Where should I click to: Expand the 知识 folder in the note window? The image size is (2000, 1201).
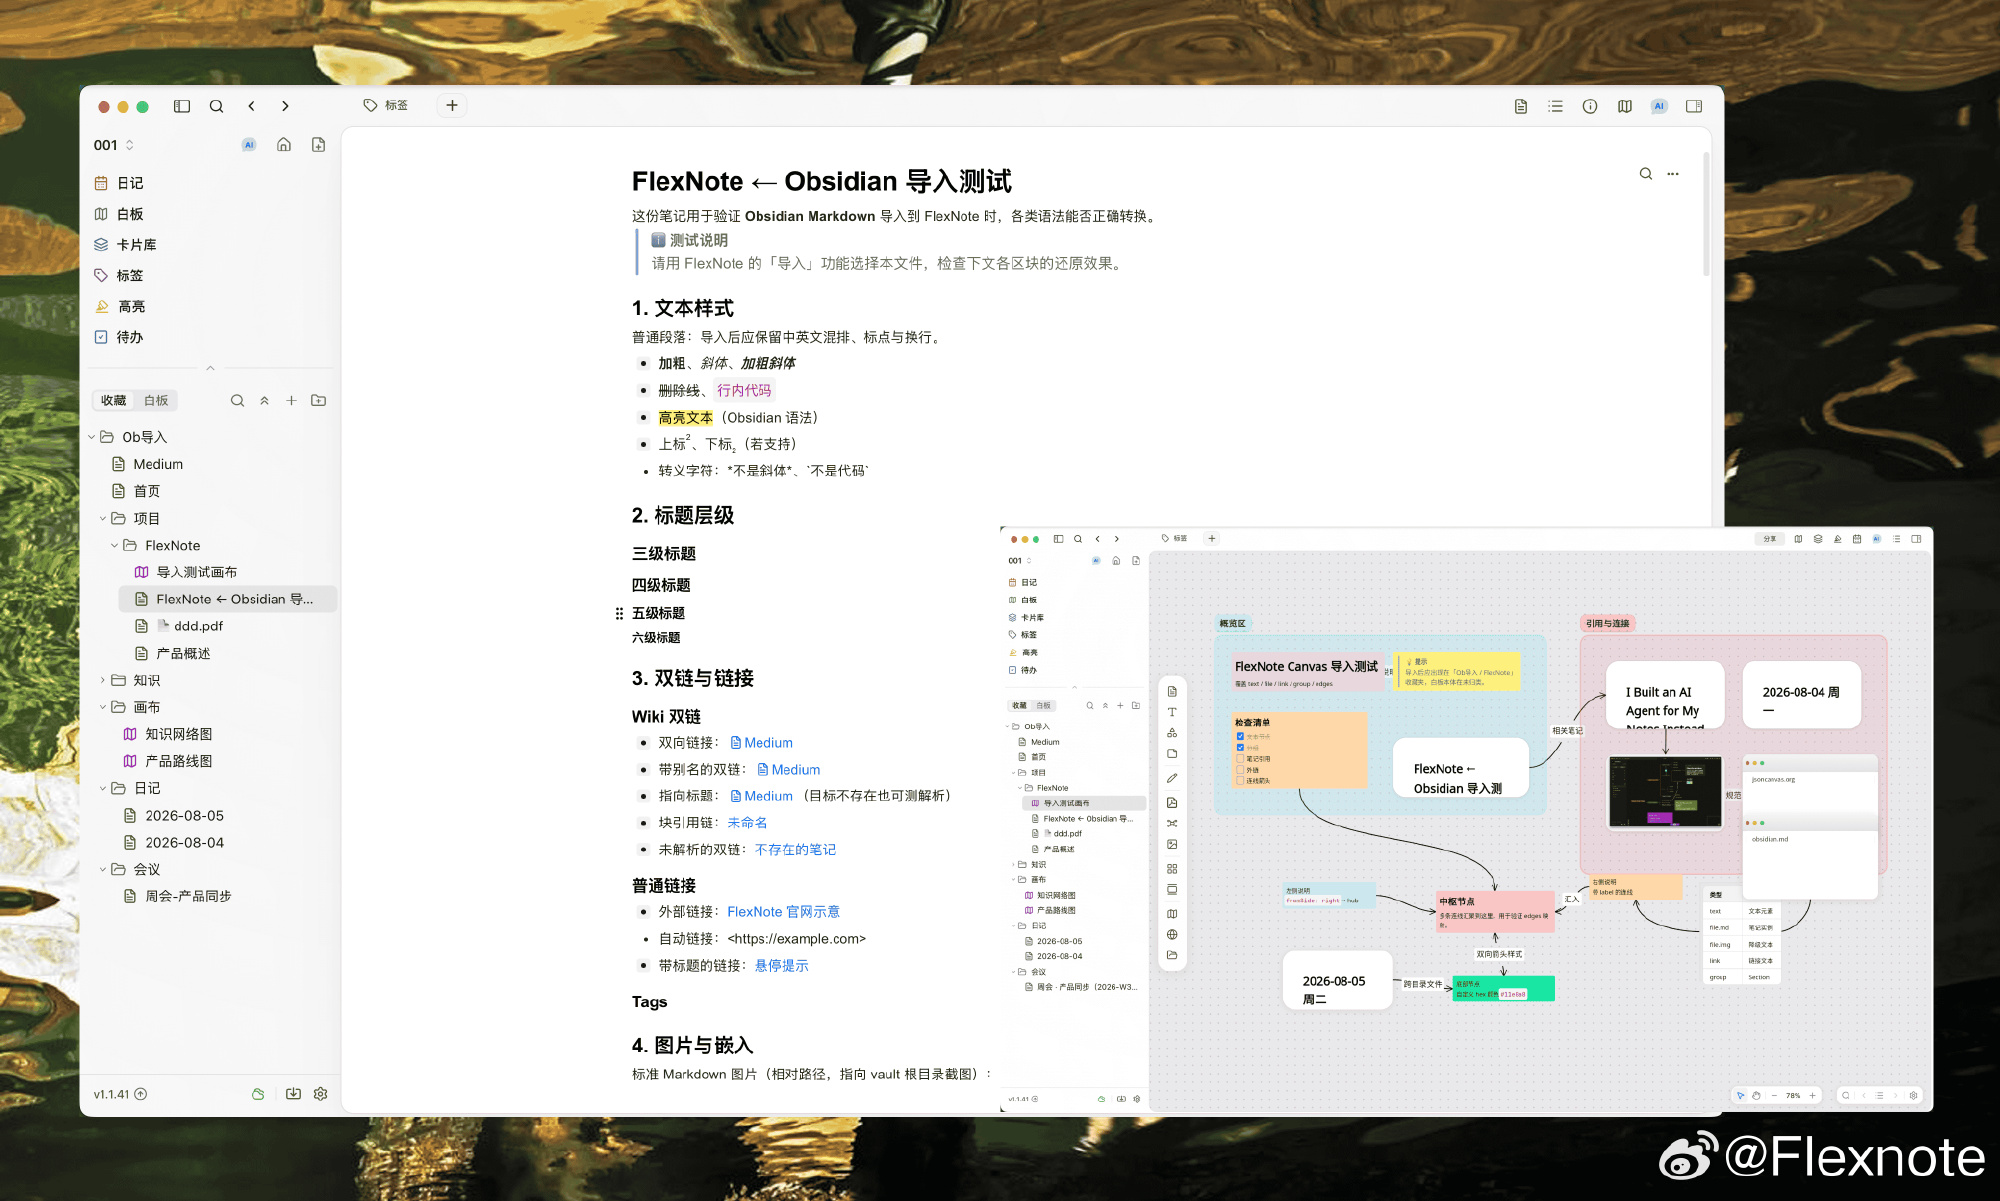103,680
